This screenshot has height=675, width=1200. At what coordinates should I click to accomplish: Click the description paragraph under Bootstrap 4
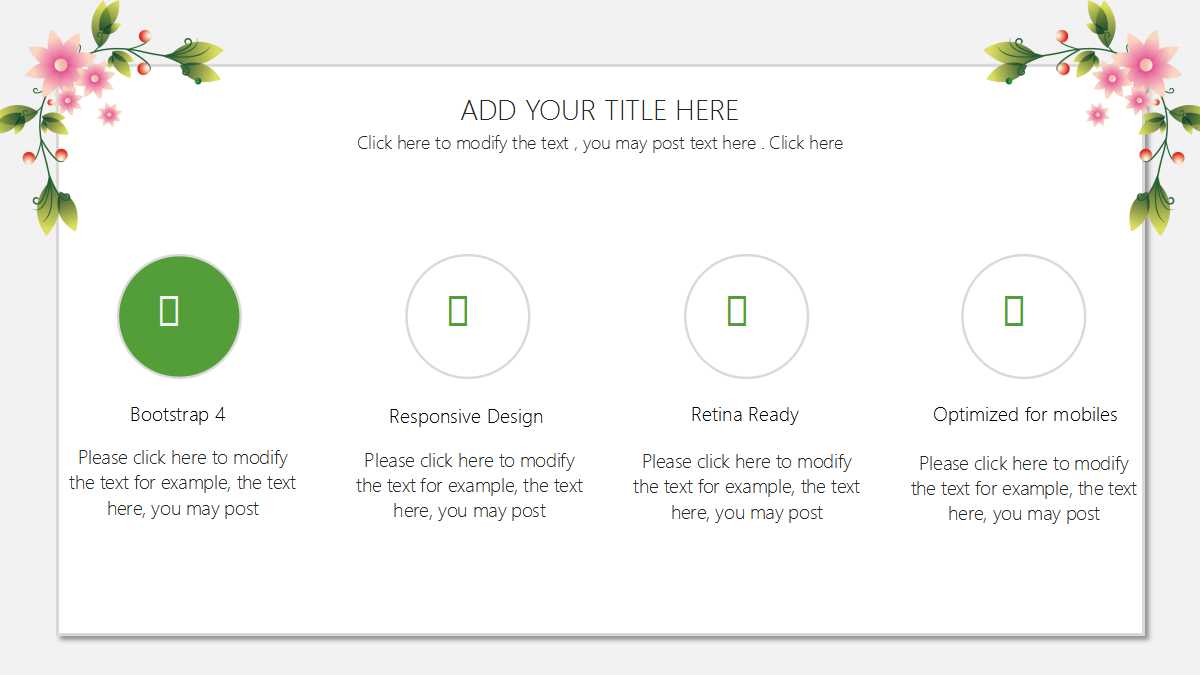(182, 483)
